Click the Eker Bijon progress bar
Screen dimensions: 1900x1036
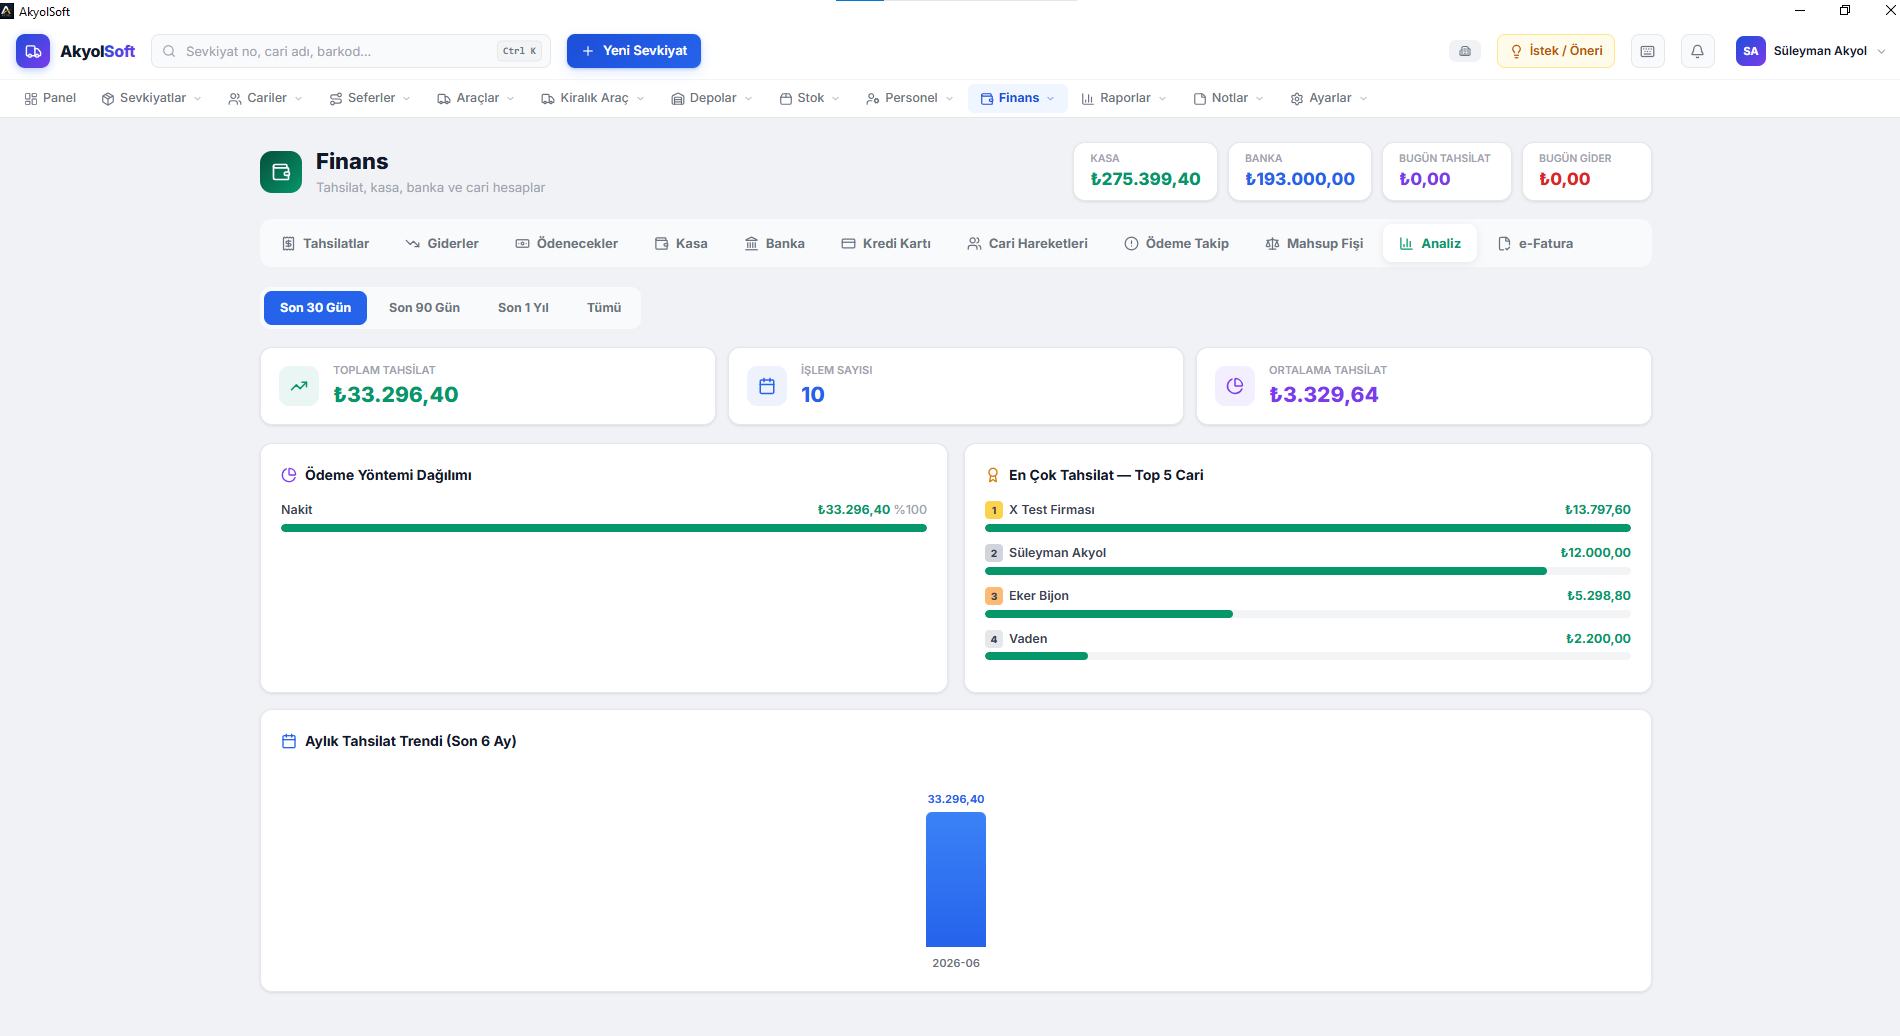pos(1308,614)
